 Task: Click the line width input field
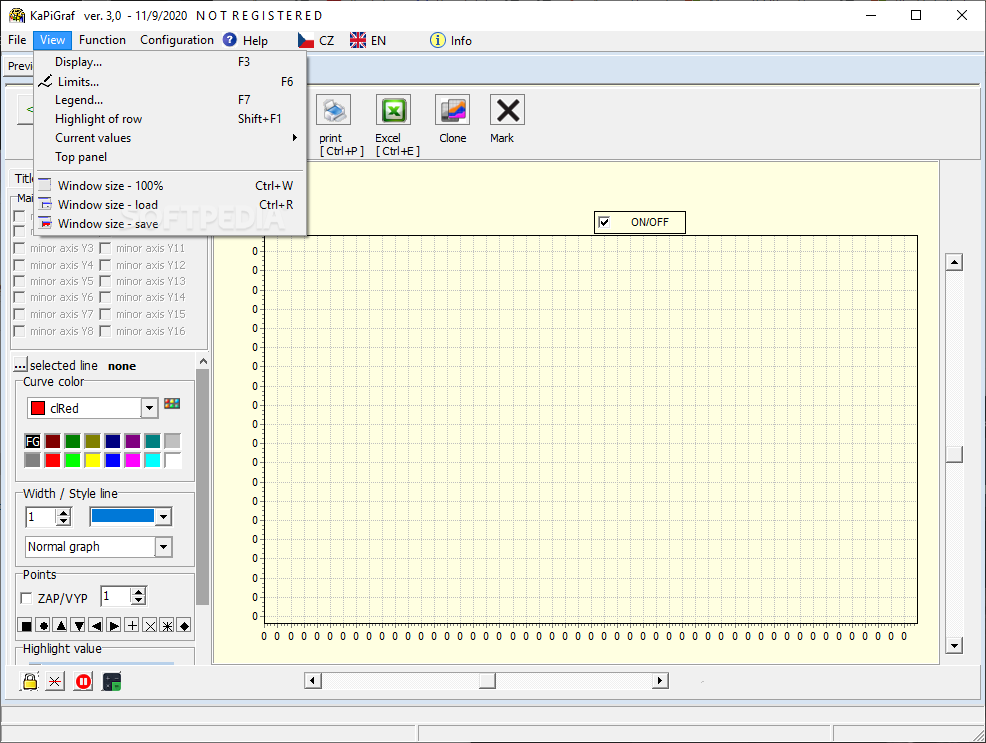[x=40, y=517]
